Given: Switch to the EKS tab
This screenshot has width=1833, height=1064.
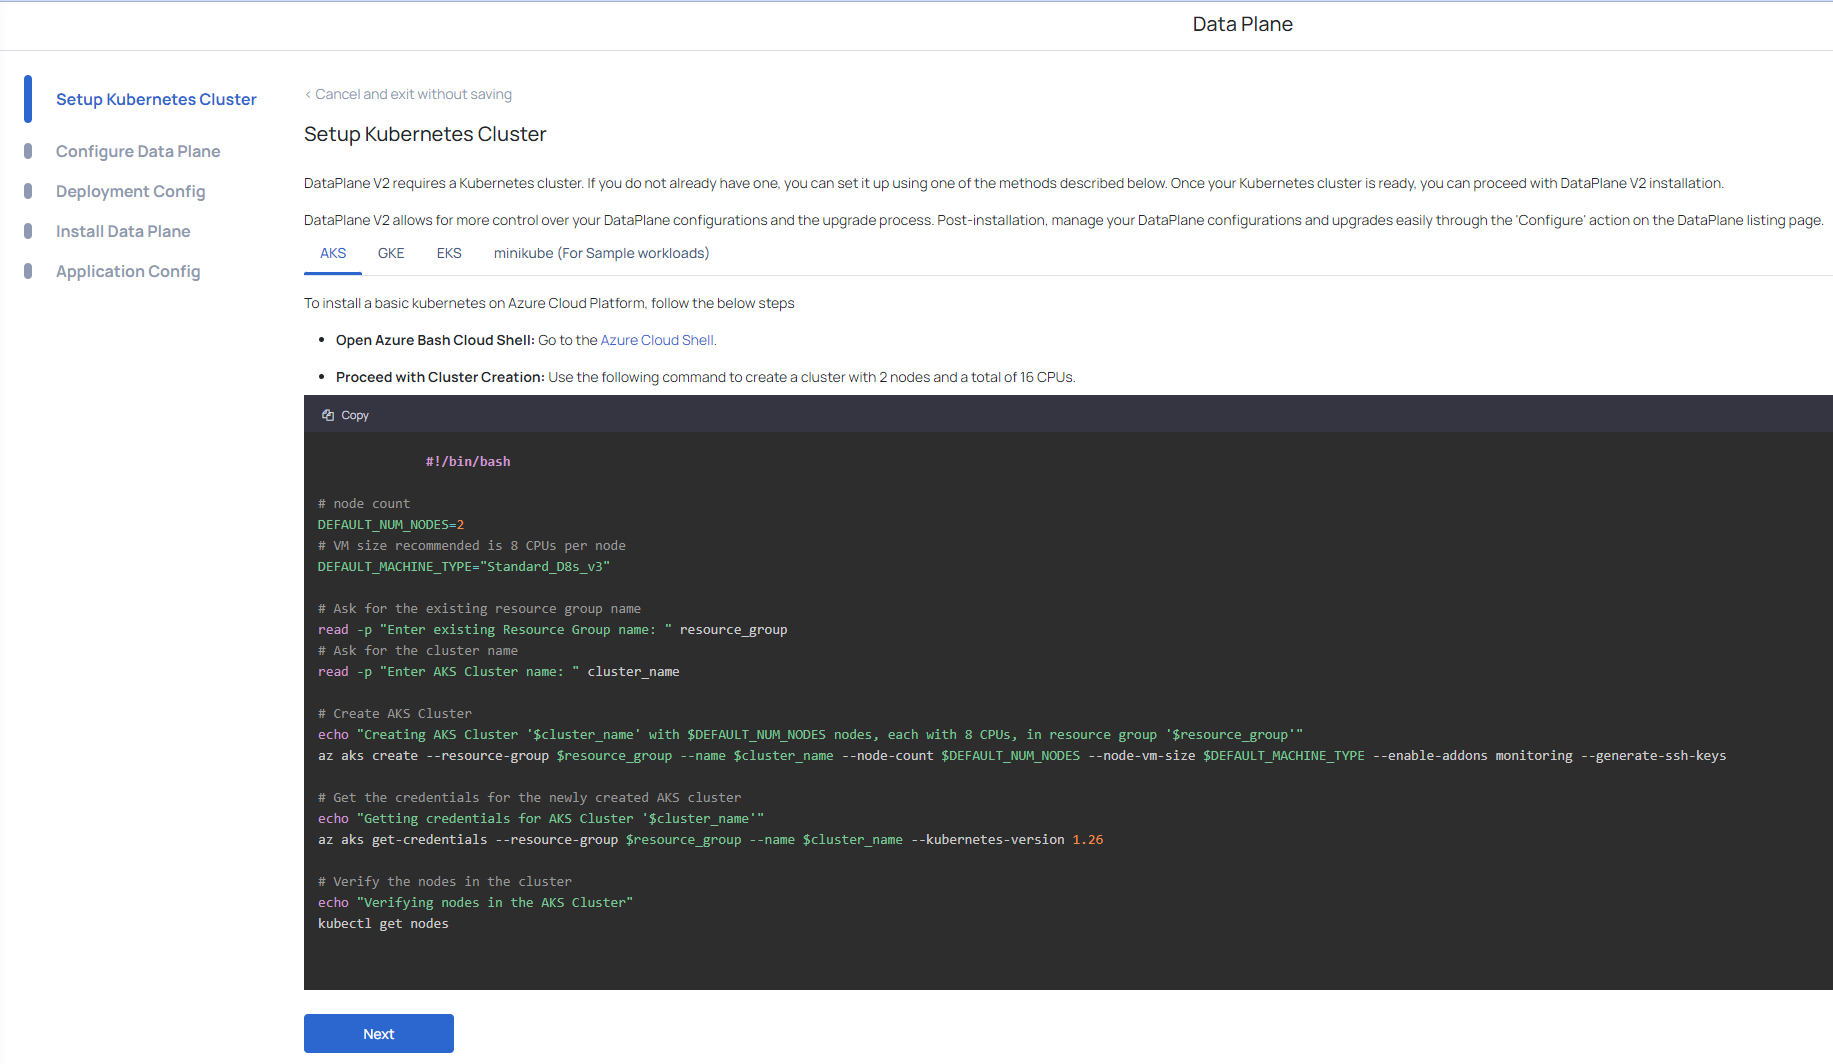Looking at the screenshot, I should 449,253.
